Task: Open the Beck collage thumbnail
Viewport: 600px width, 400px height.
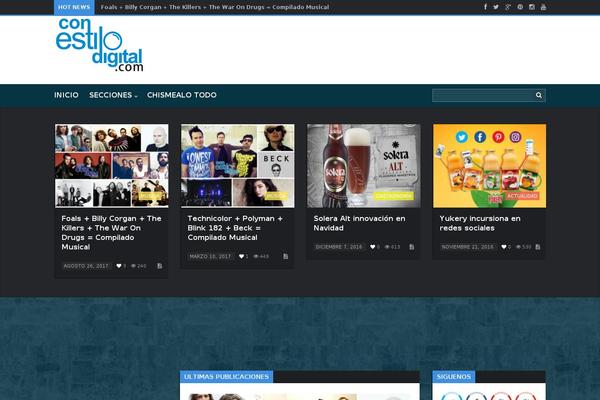Action: (x=238, y=166)
